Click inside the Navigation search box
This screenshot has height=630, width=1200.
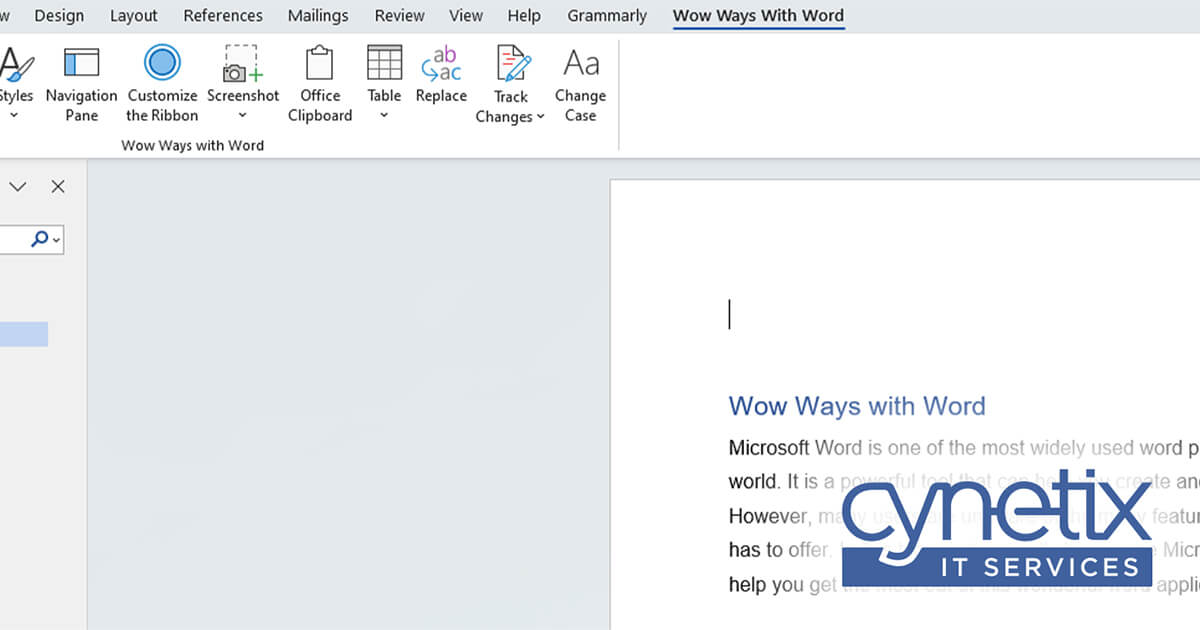20,239
